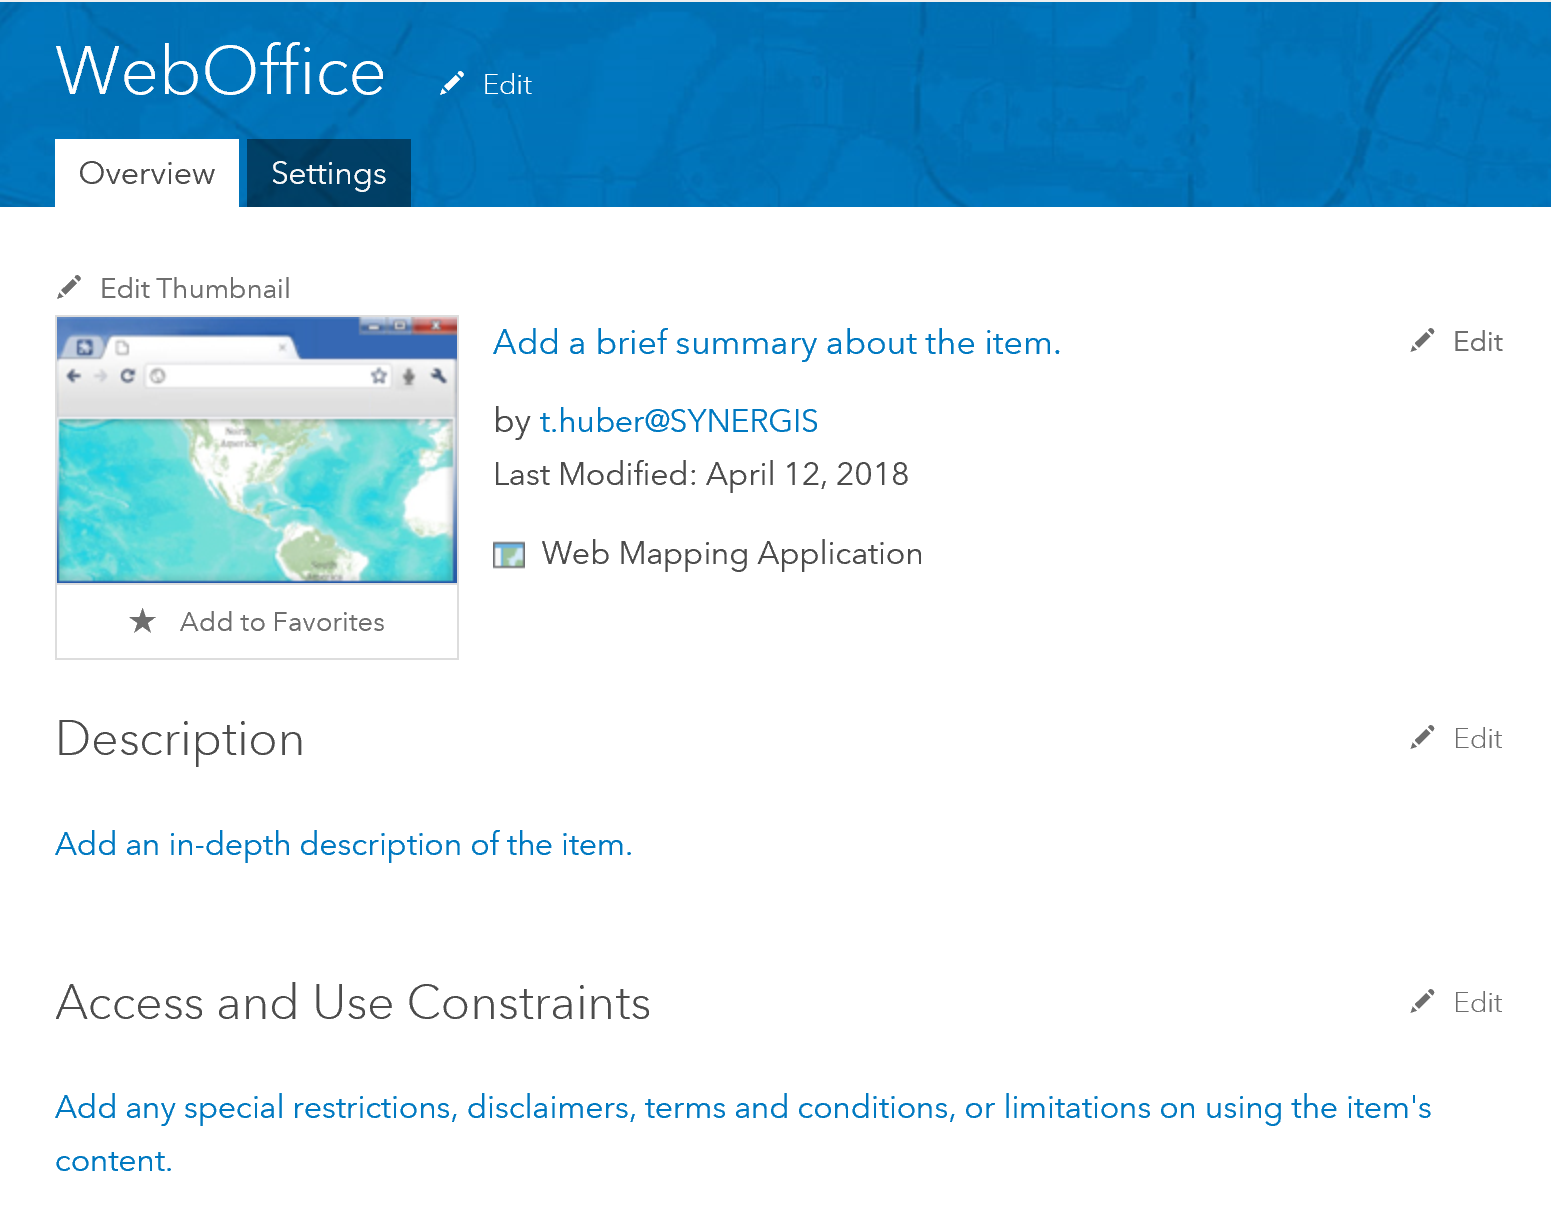The height and width of the screenshot is (1209, 1551).
Task: Click the star icon for favorites
Action: pos(143,621)
